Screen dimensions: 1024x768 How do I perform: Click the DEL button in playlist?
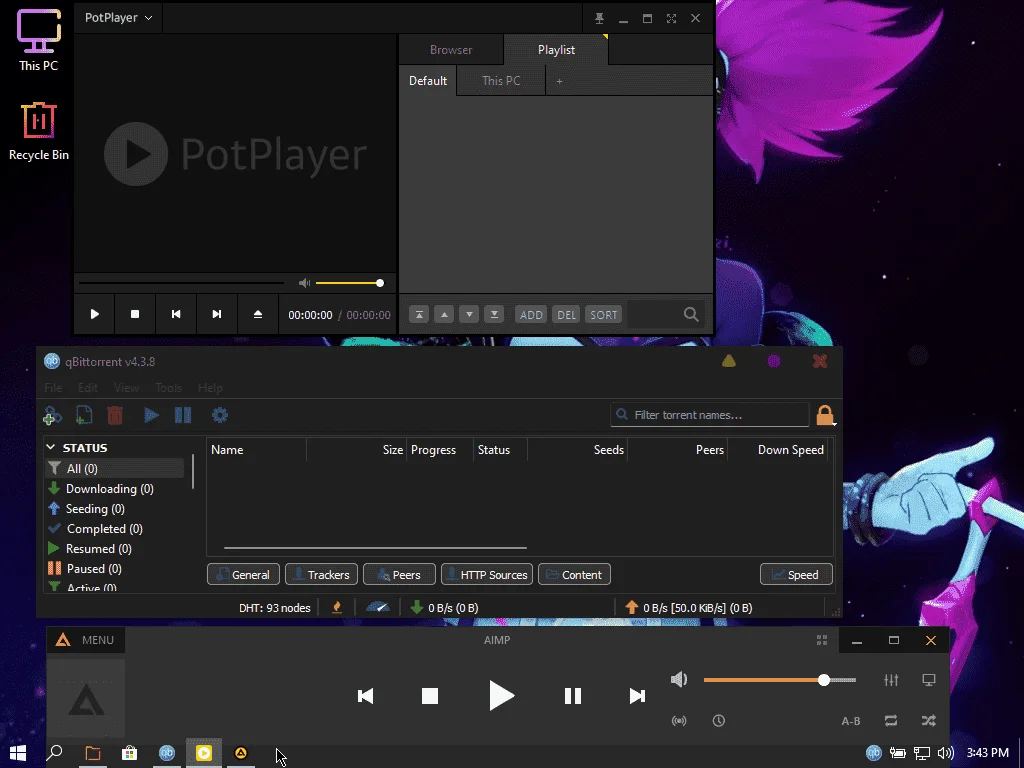pos(566,315)
